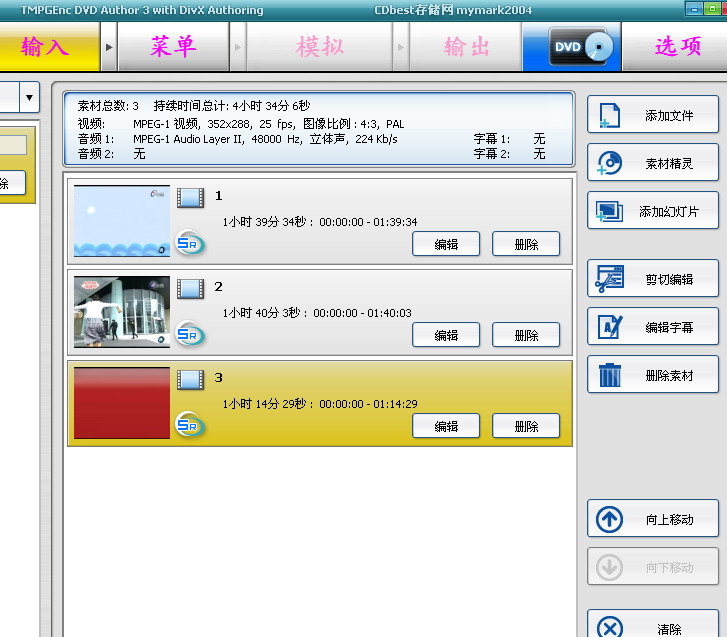Click 编辑 edit button for clip 1
The image size is (727, 637).
click(x=446, y=244)
